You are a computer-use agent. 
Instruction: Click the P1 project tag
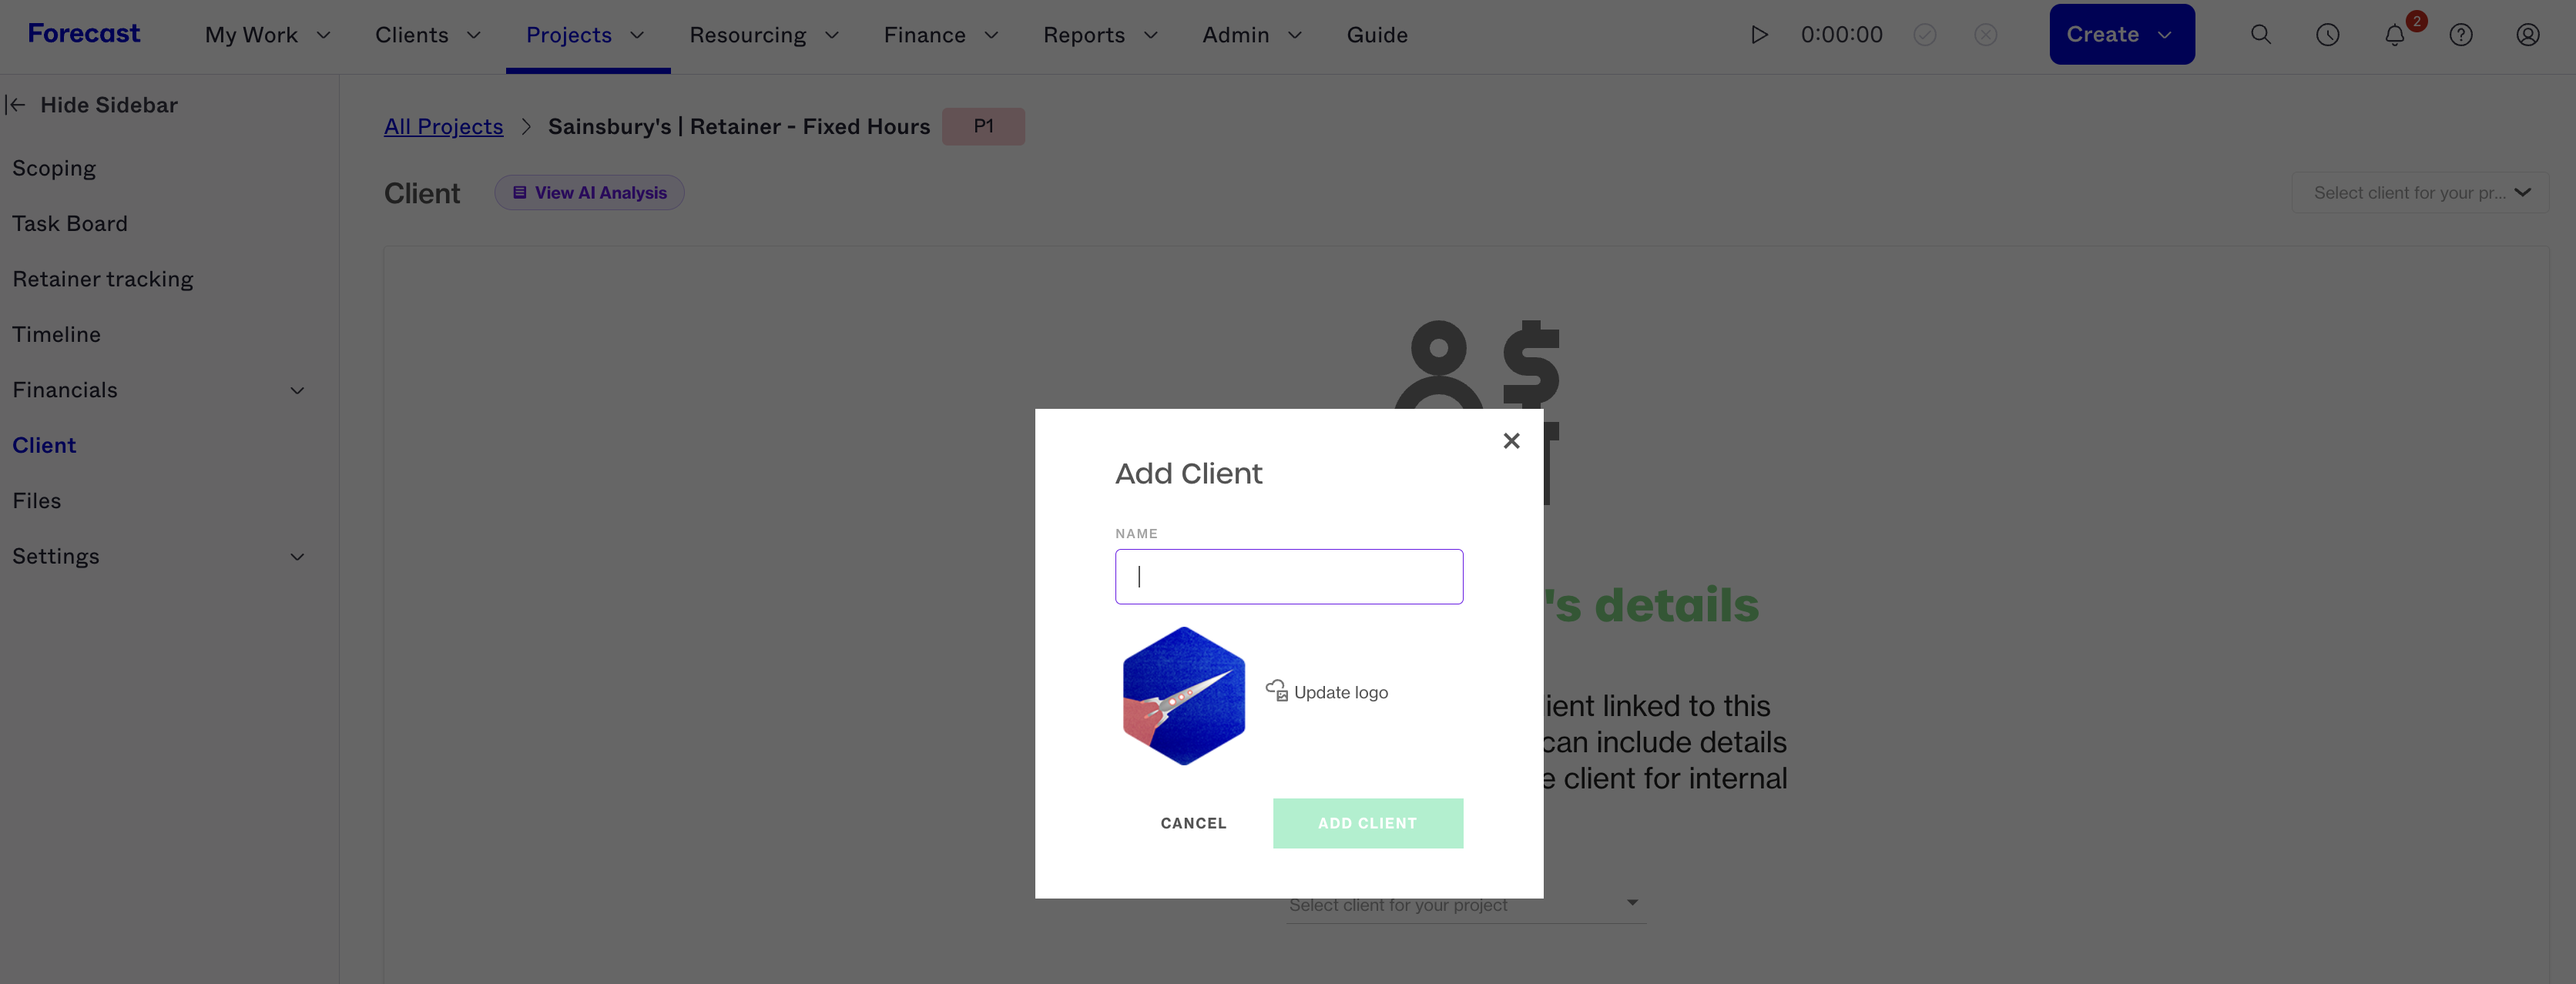pos(983,126)
